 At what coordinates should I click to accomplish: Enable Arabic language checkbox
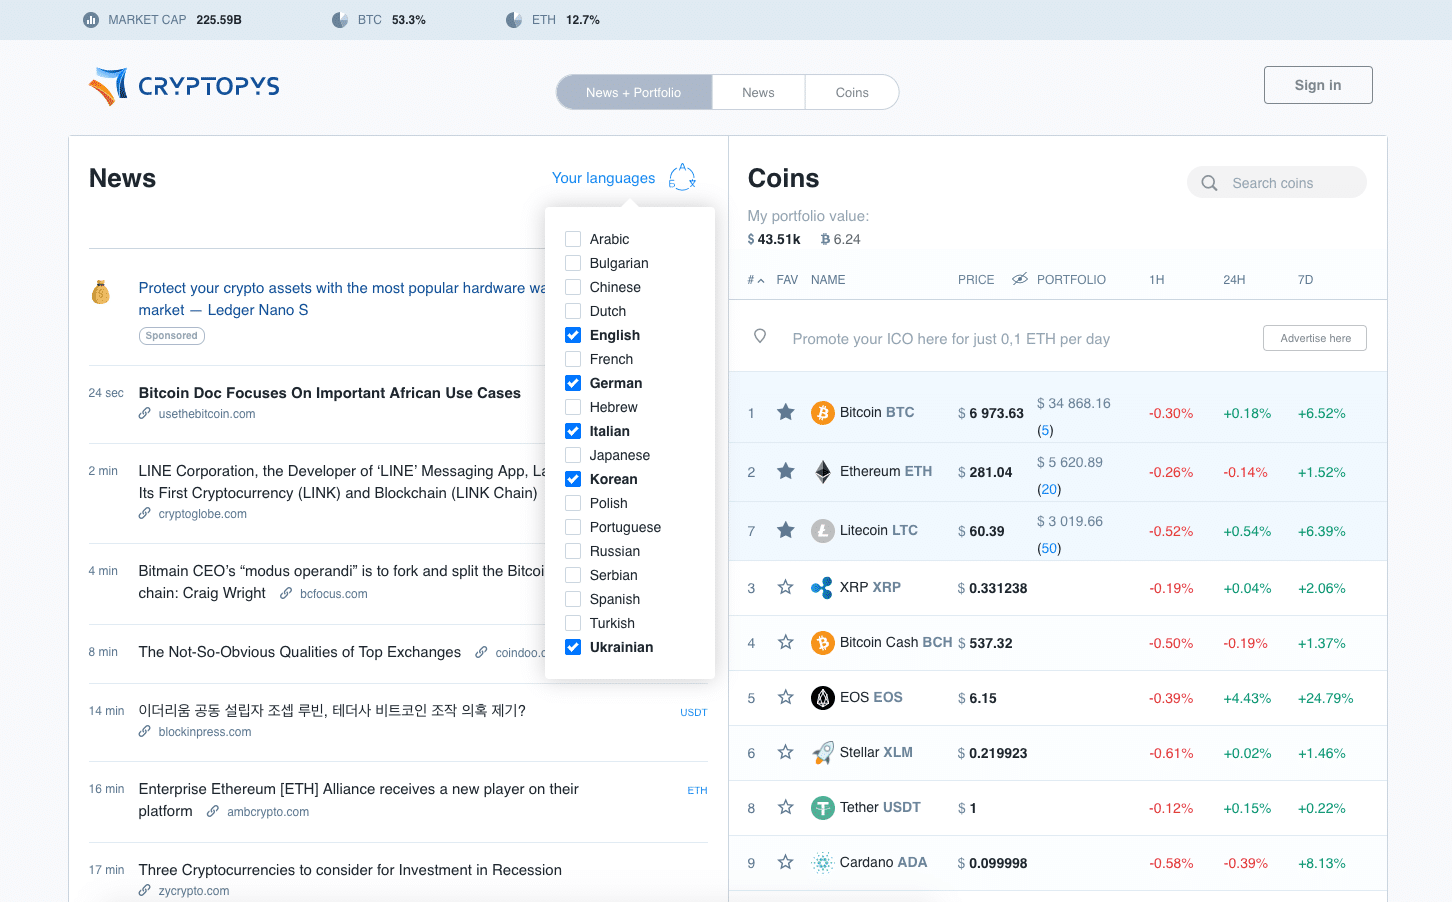pos(573,239)
